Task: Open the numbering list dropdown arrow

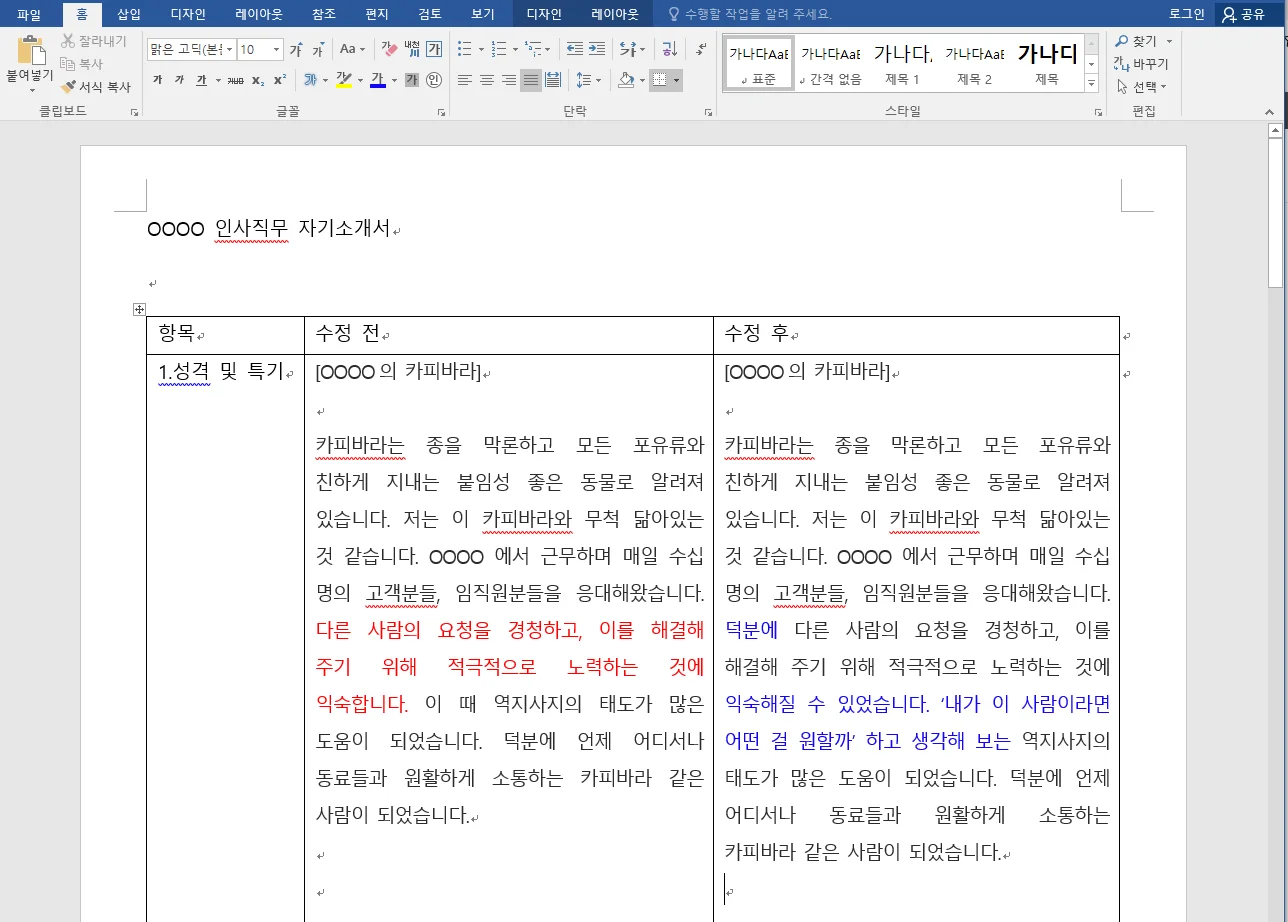Action: [515, 49]
